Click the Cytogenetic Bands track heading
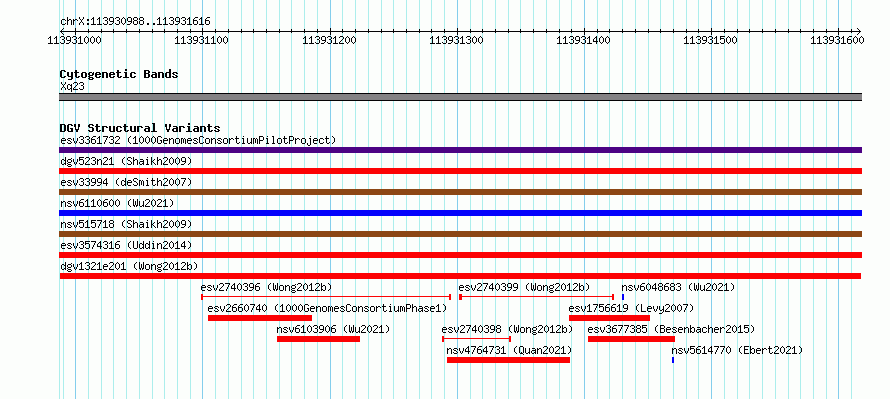Image resolution: width=890 pixels, height=399 pixels. click(x=119, y=74)
